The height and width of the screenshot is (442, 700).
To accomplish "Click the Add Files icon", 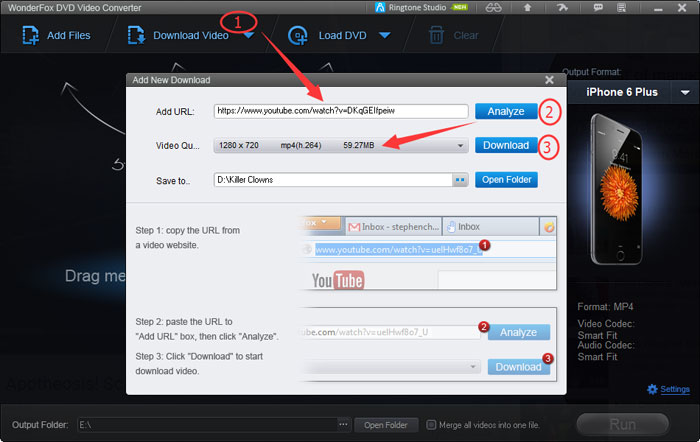I will [30, 35].
